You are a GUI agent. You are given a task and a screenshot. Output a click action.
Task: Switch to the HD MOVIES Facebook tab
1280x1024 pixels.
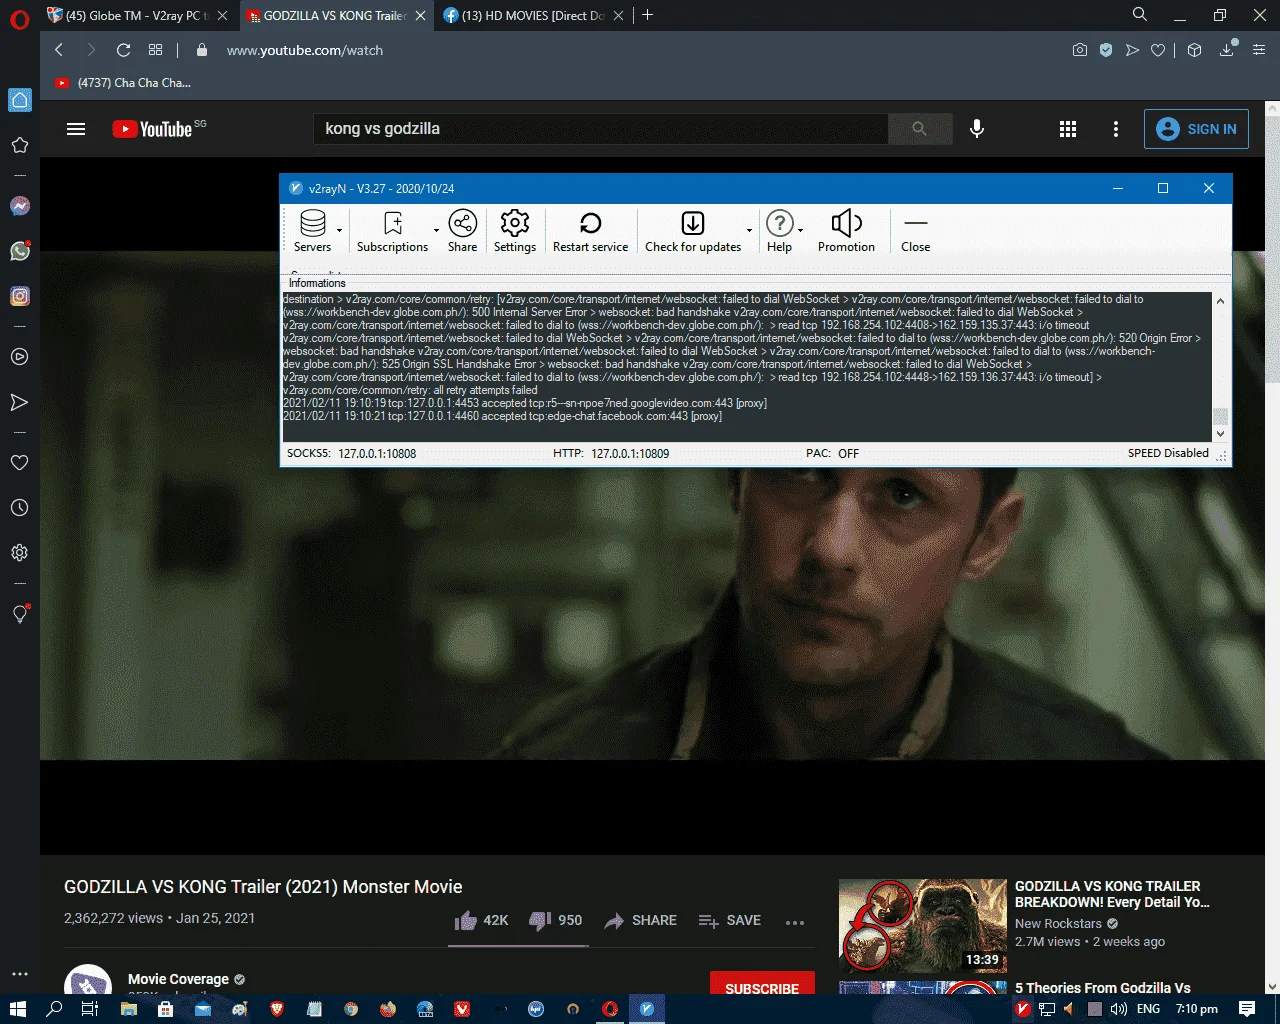click(533, 15)
